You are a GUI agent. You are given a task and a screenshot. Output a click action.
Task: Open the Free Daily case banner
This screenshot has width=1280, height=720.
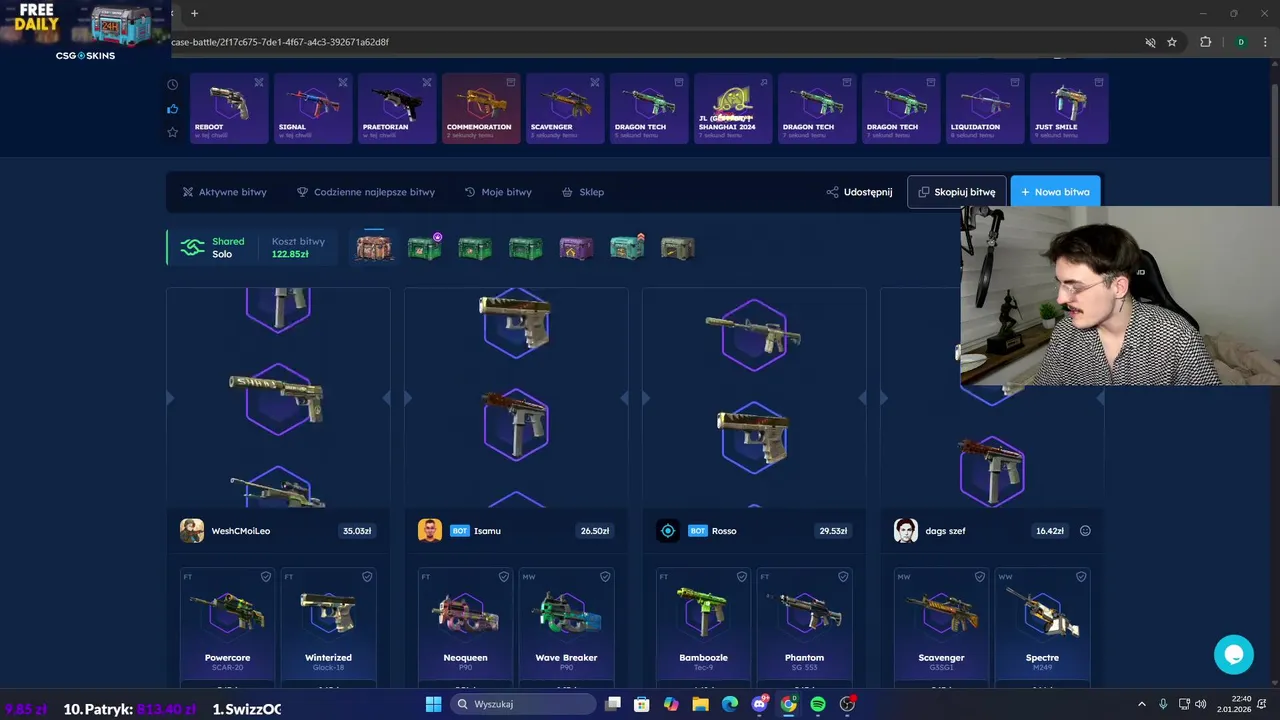85,25
